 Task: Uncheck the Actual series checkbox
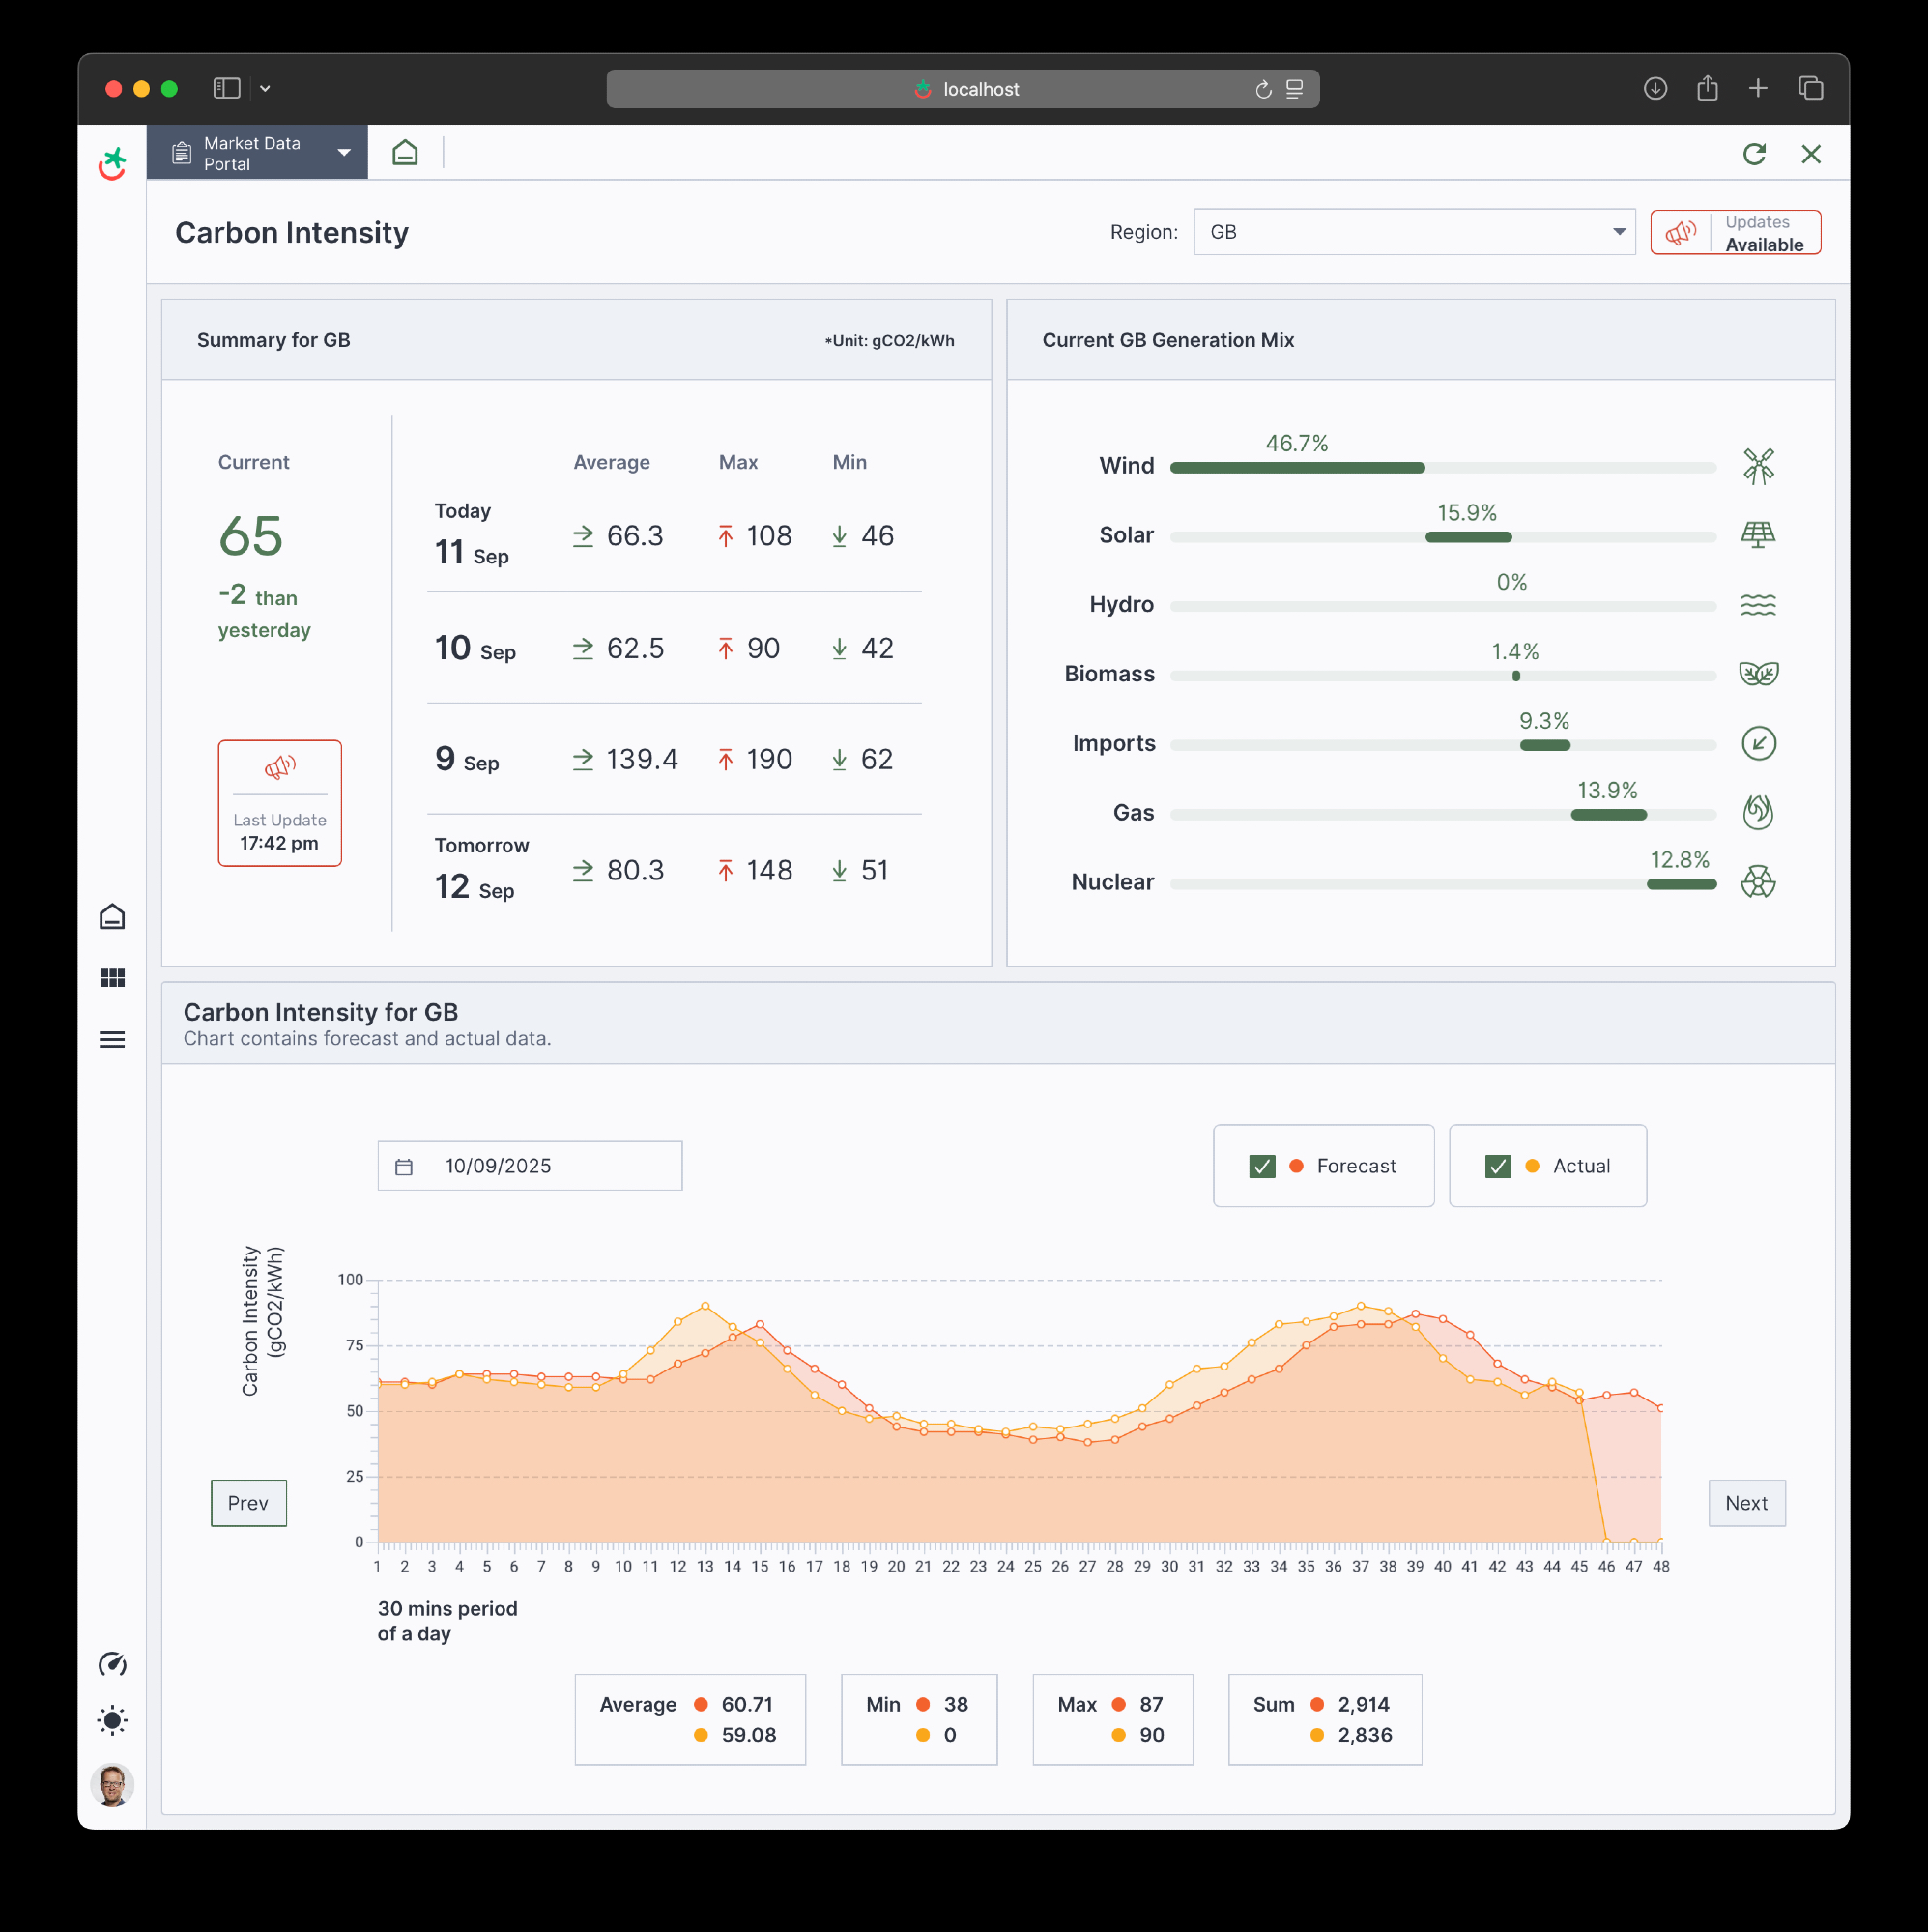[1498, 1166]
